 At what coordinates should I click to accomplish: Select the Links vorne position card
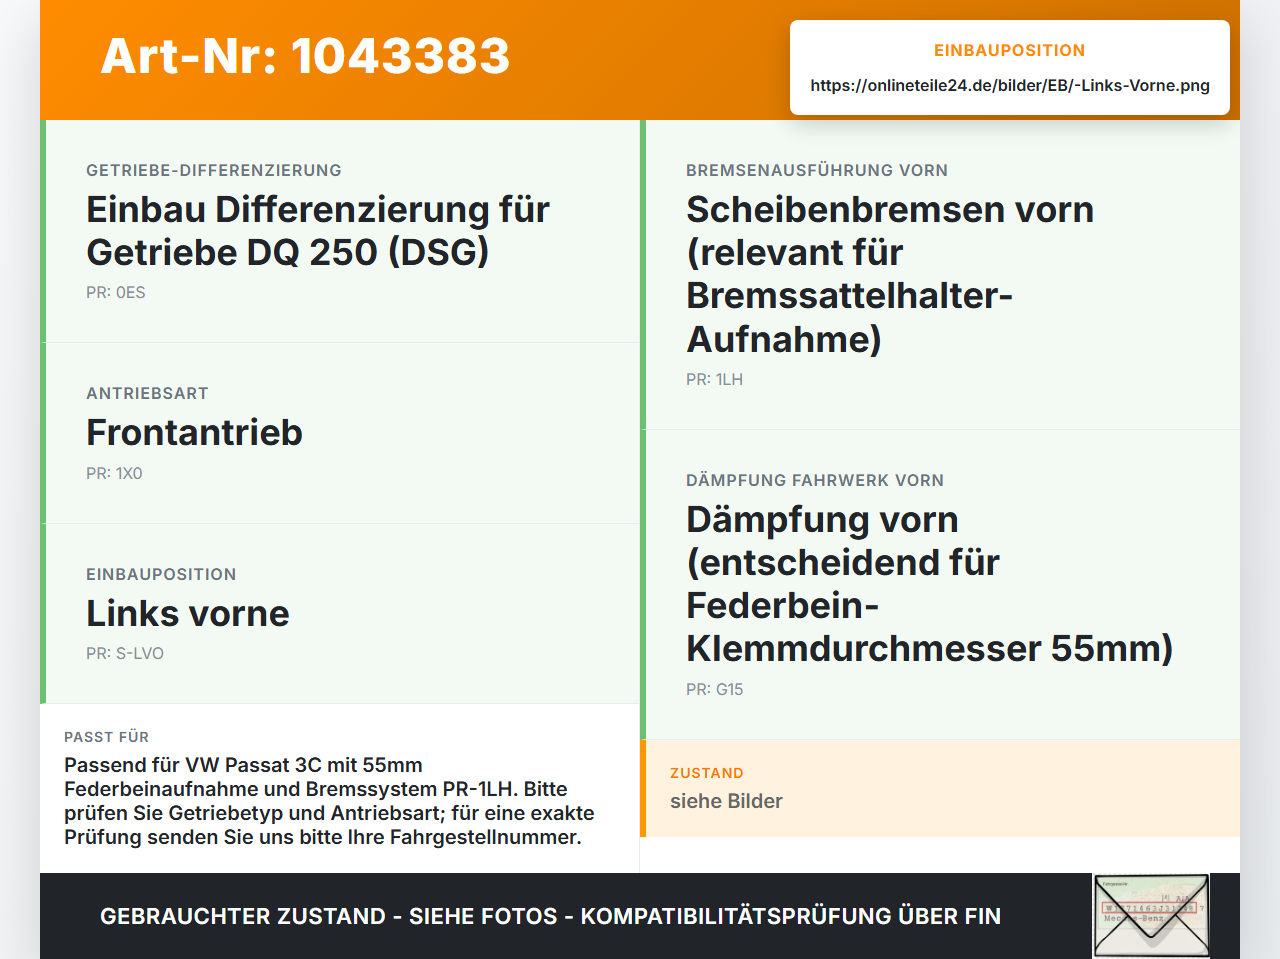[340, 613]
